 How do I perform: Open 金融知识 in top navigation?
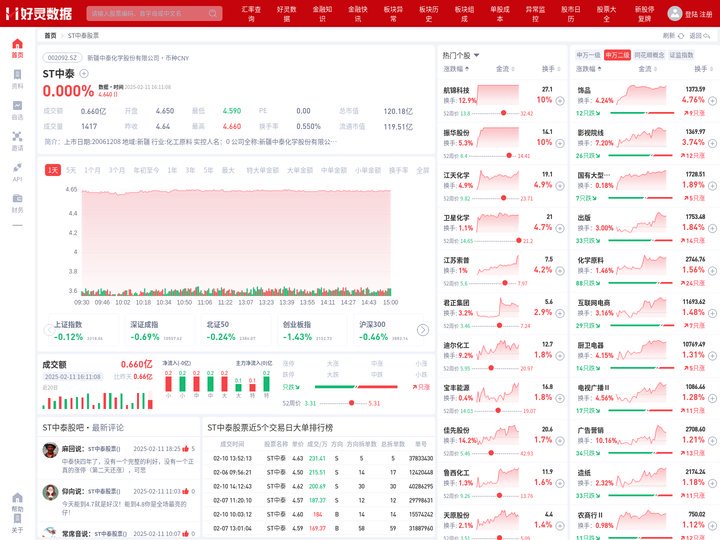[x=322, y=14]
